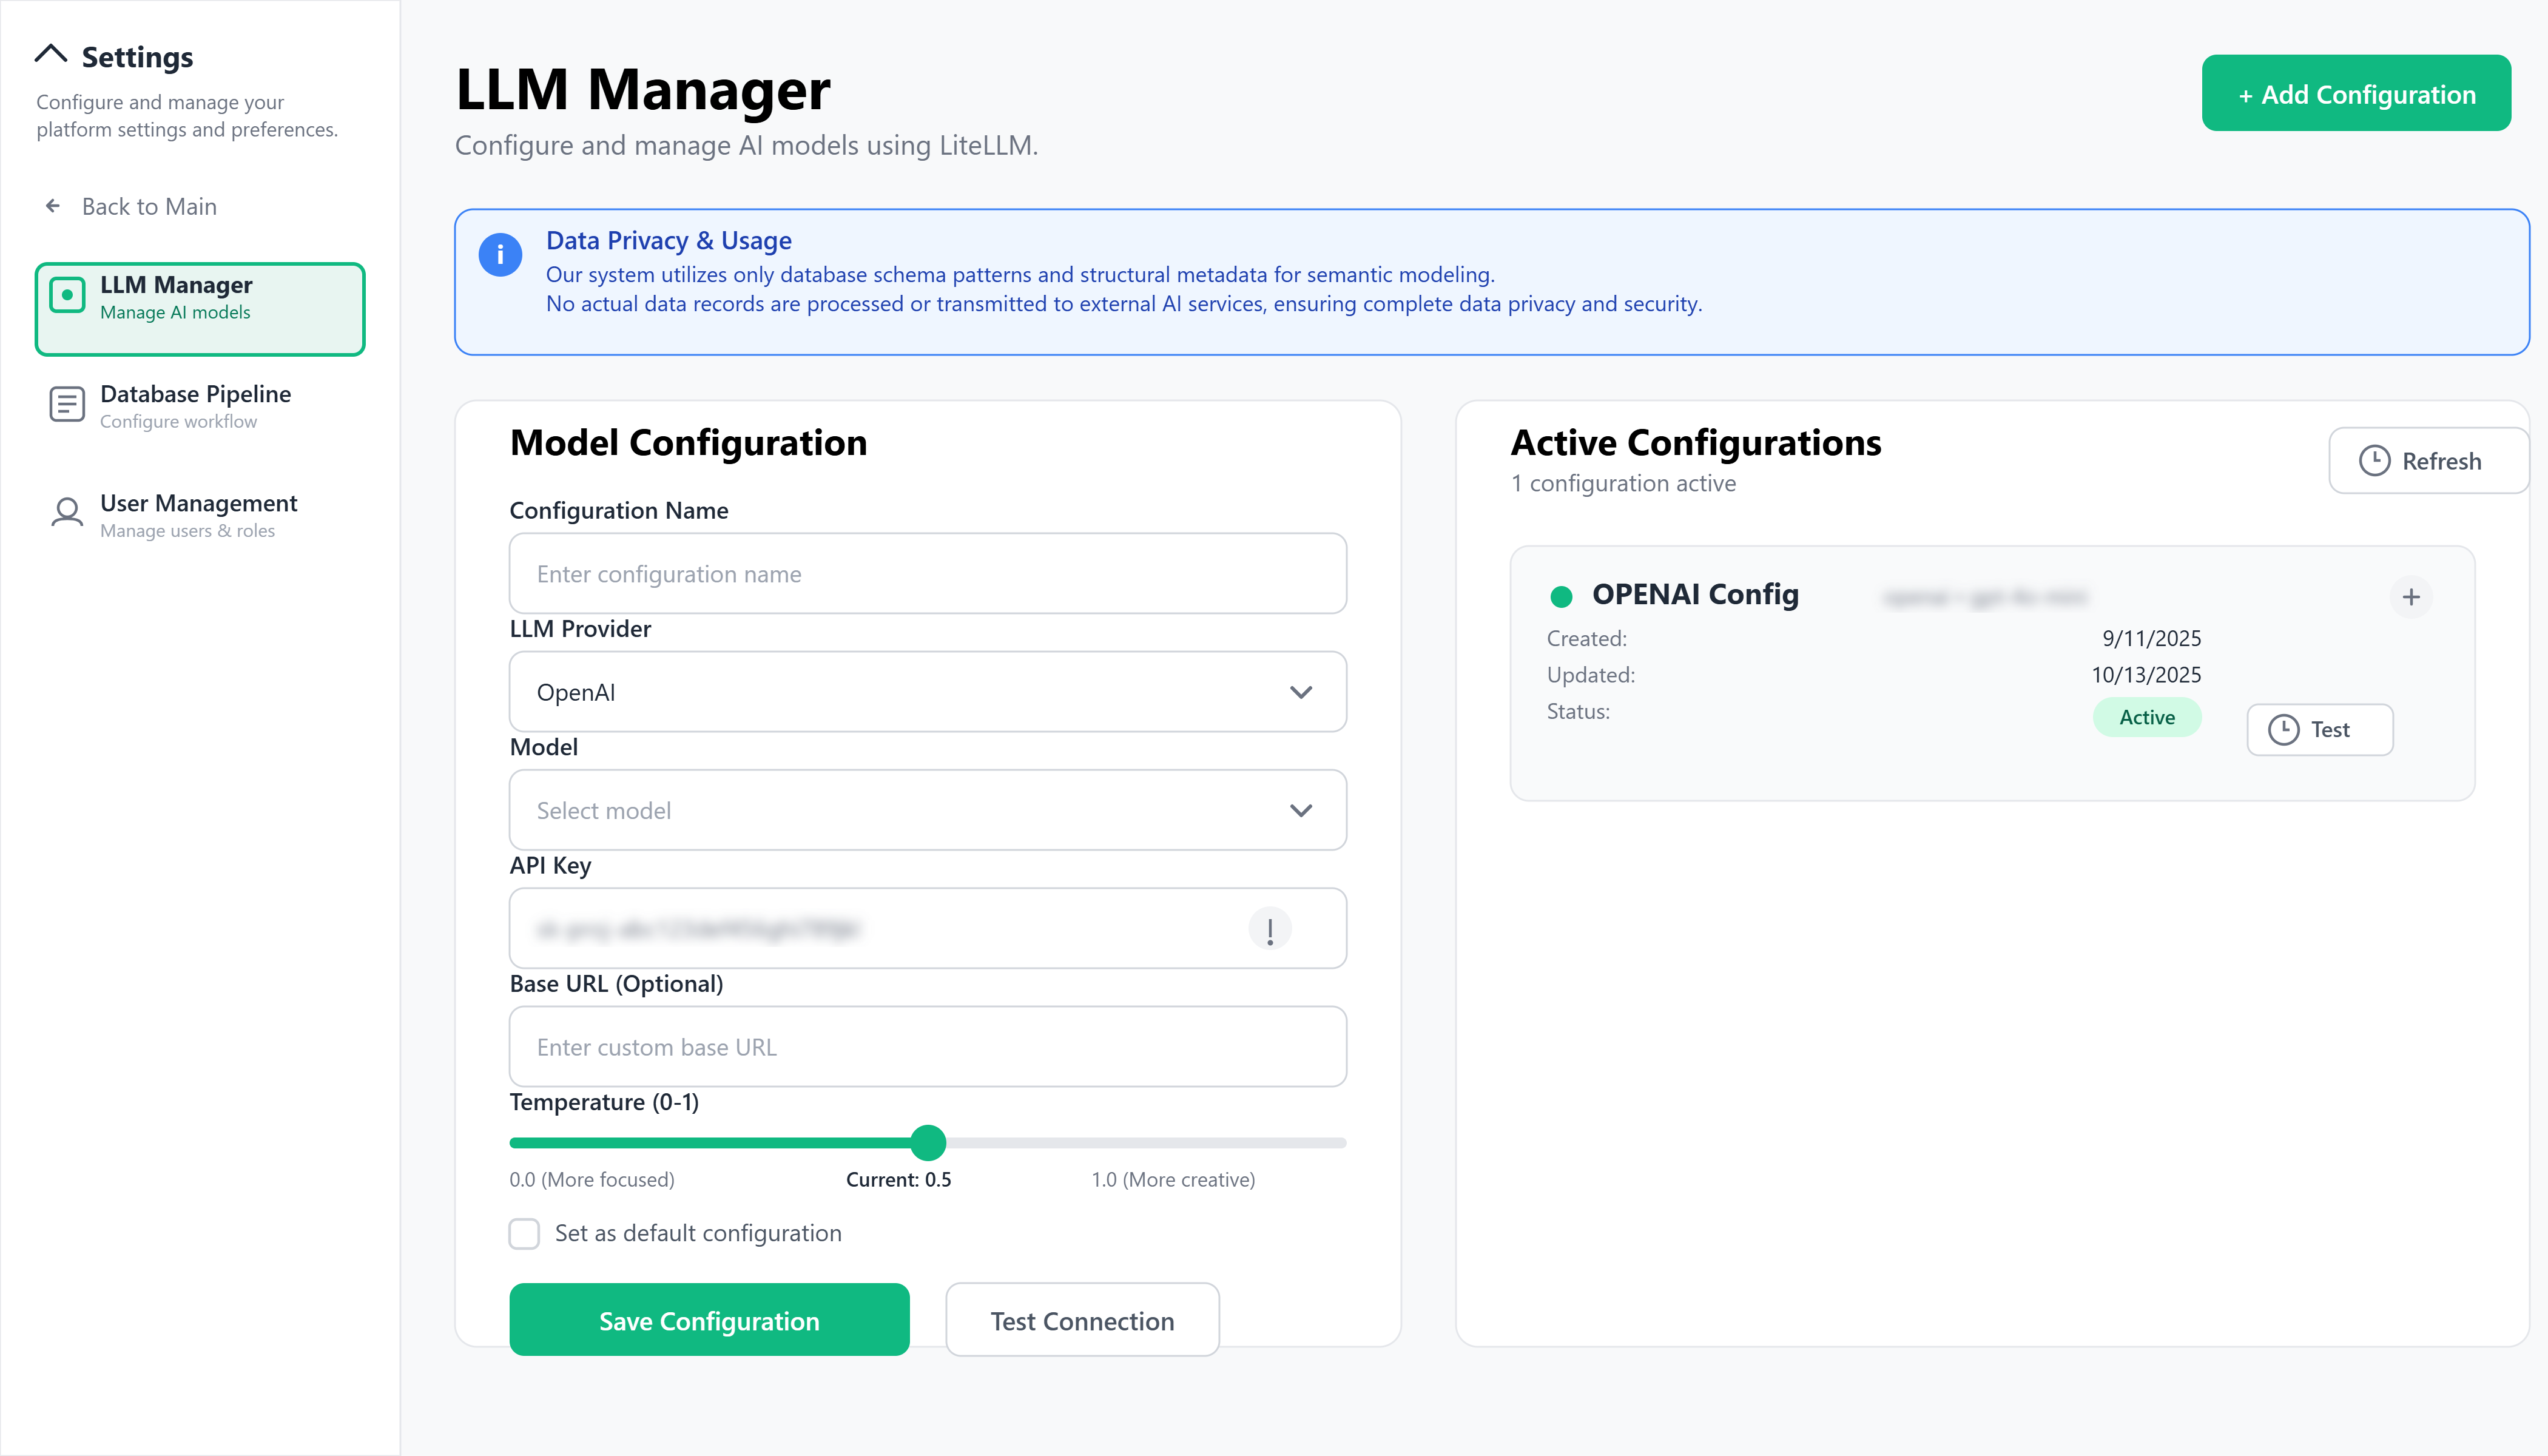Screen dimensions: 2548x1456
Task: Click the Test Connection button
Action: [x=1082, y=1320]
